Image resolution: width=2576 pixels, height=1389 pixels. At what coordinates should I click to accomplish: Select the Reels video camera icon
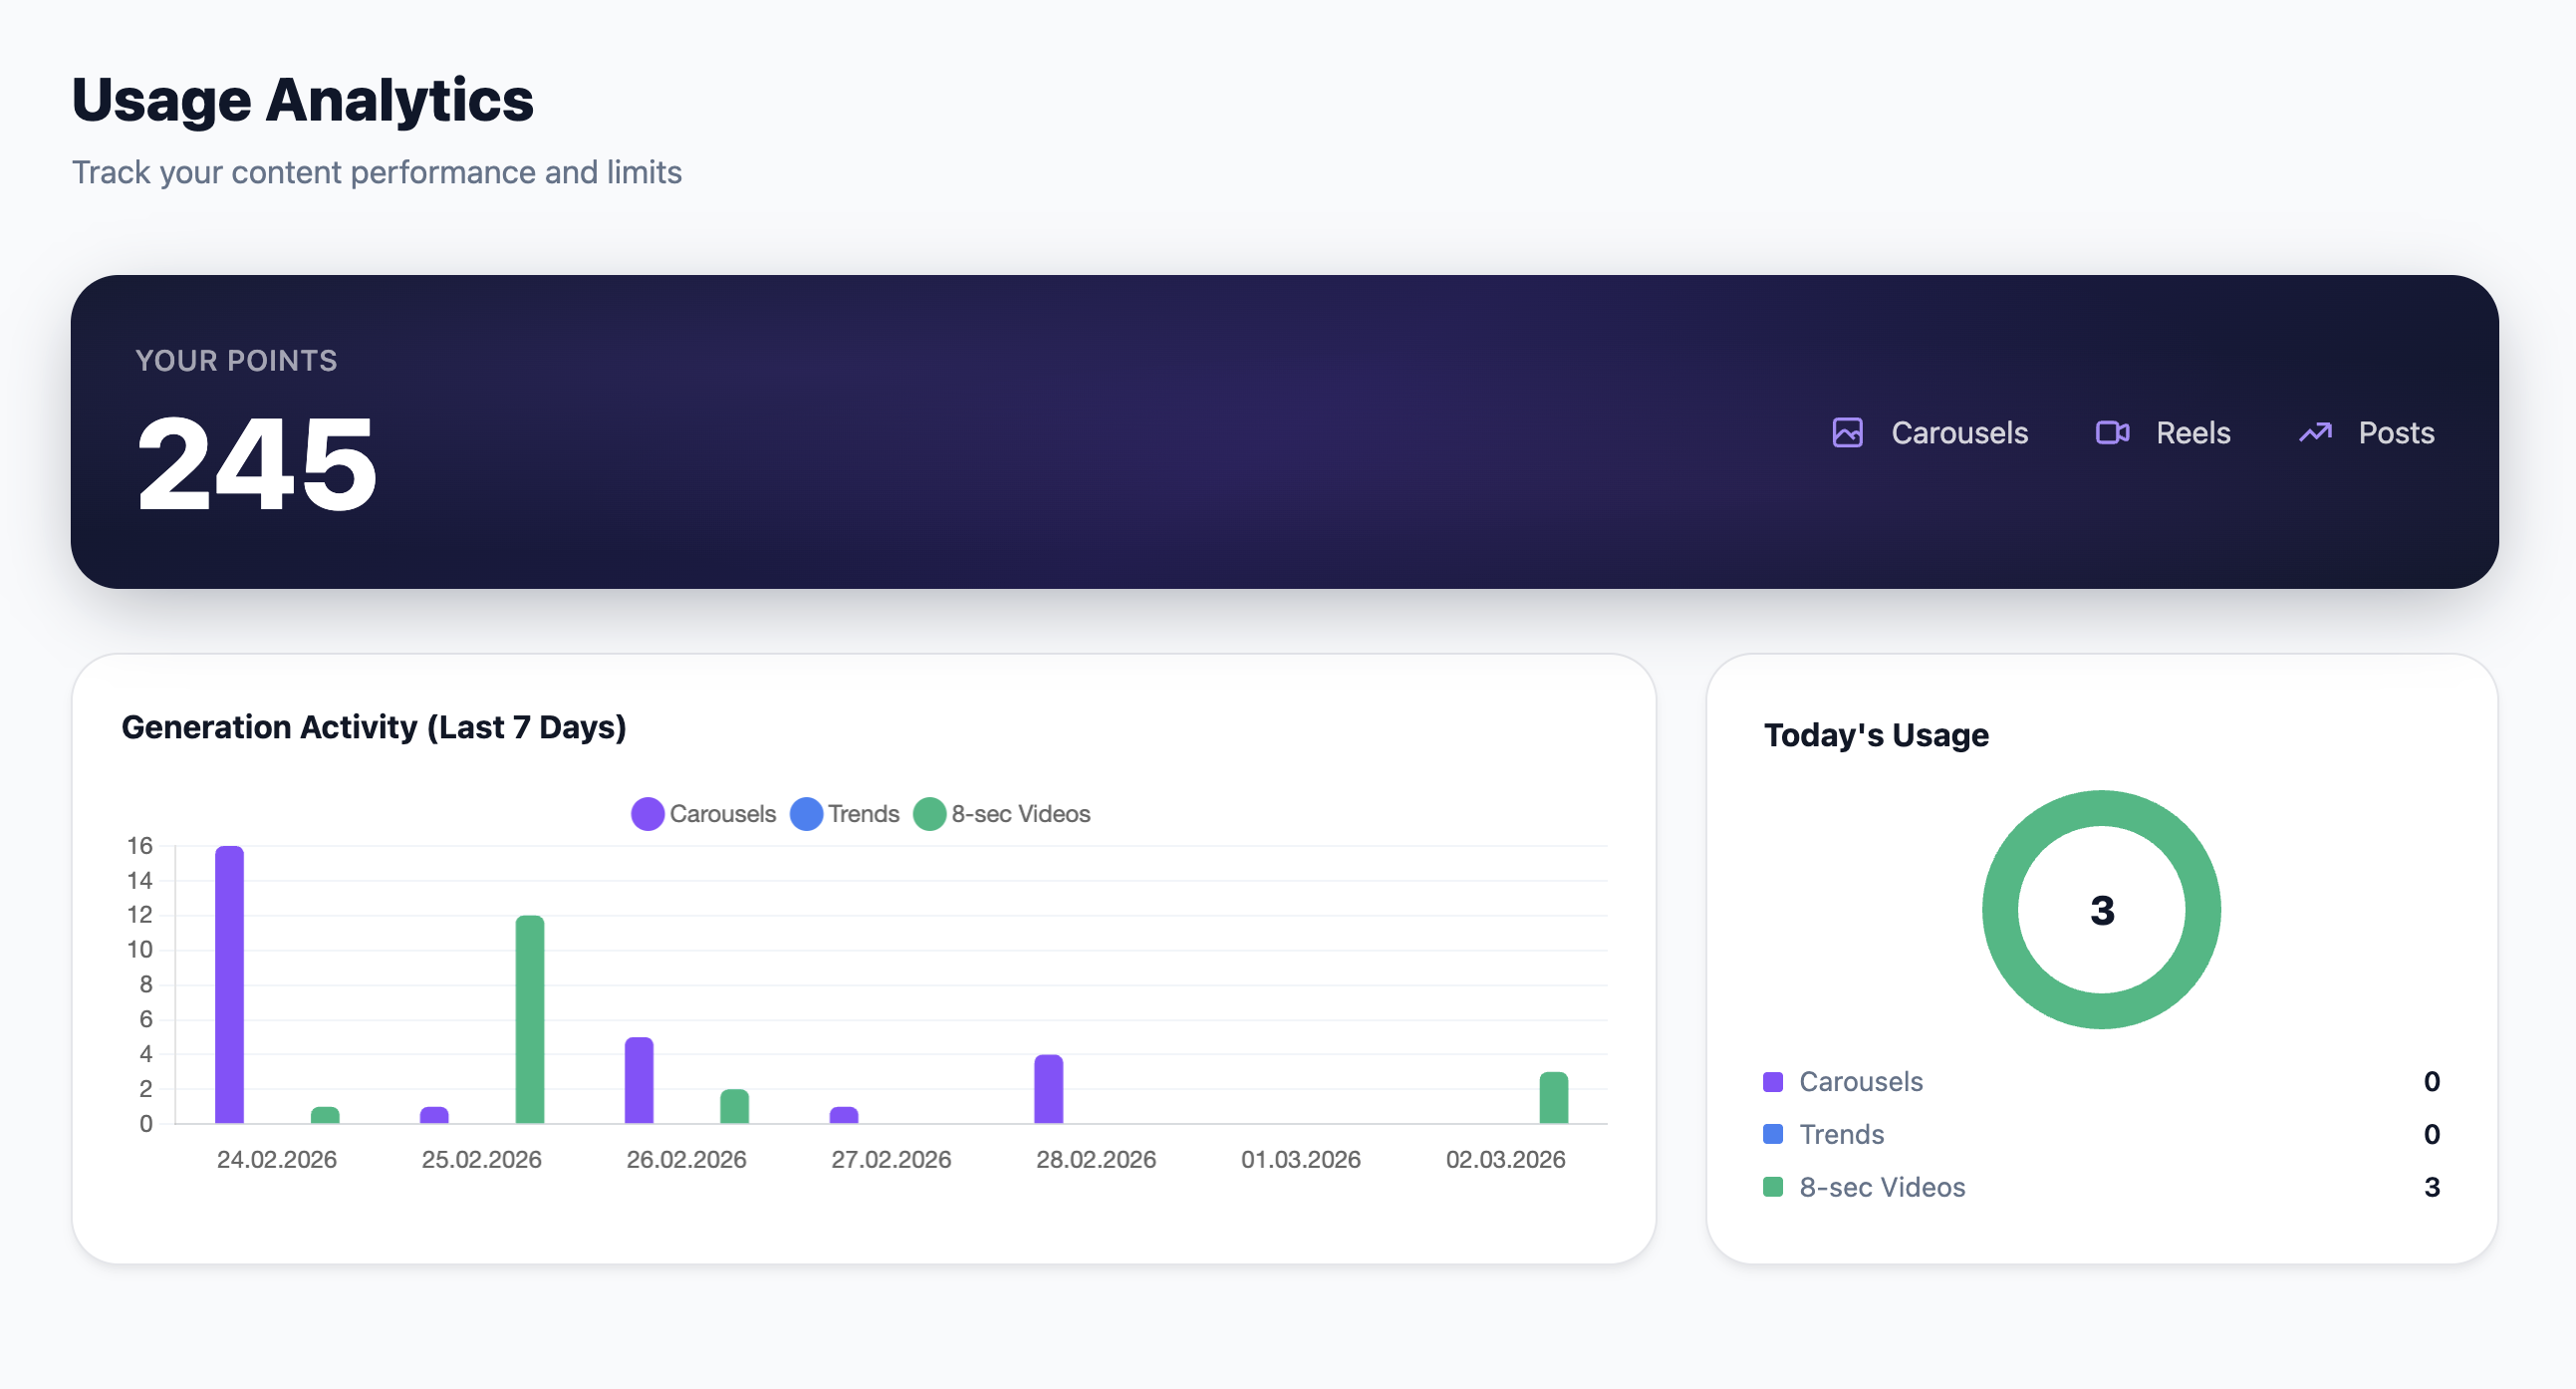(2112, 433)
